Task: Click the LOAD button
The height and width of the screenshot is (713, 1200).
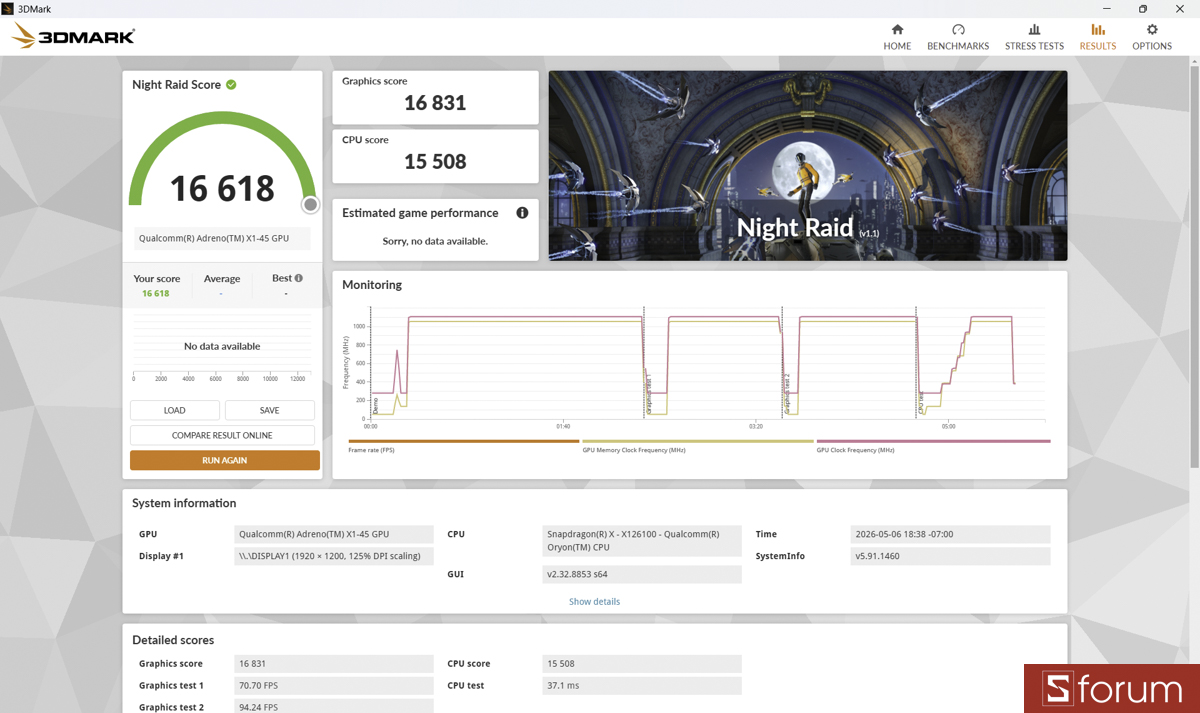Action: tap(175, 410)
